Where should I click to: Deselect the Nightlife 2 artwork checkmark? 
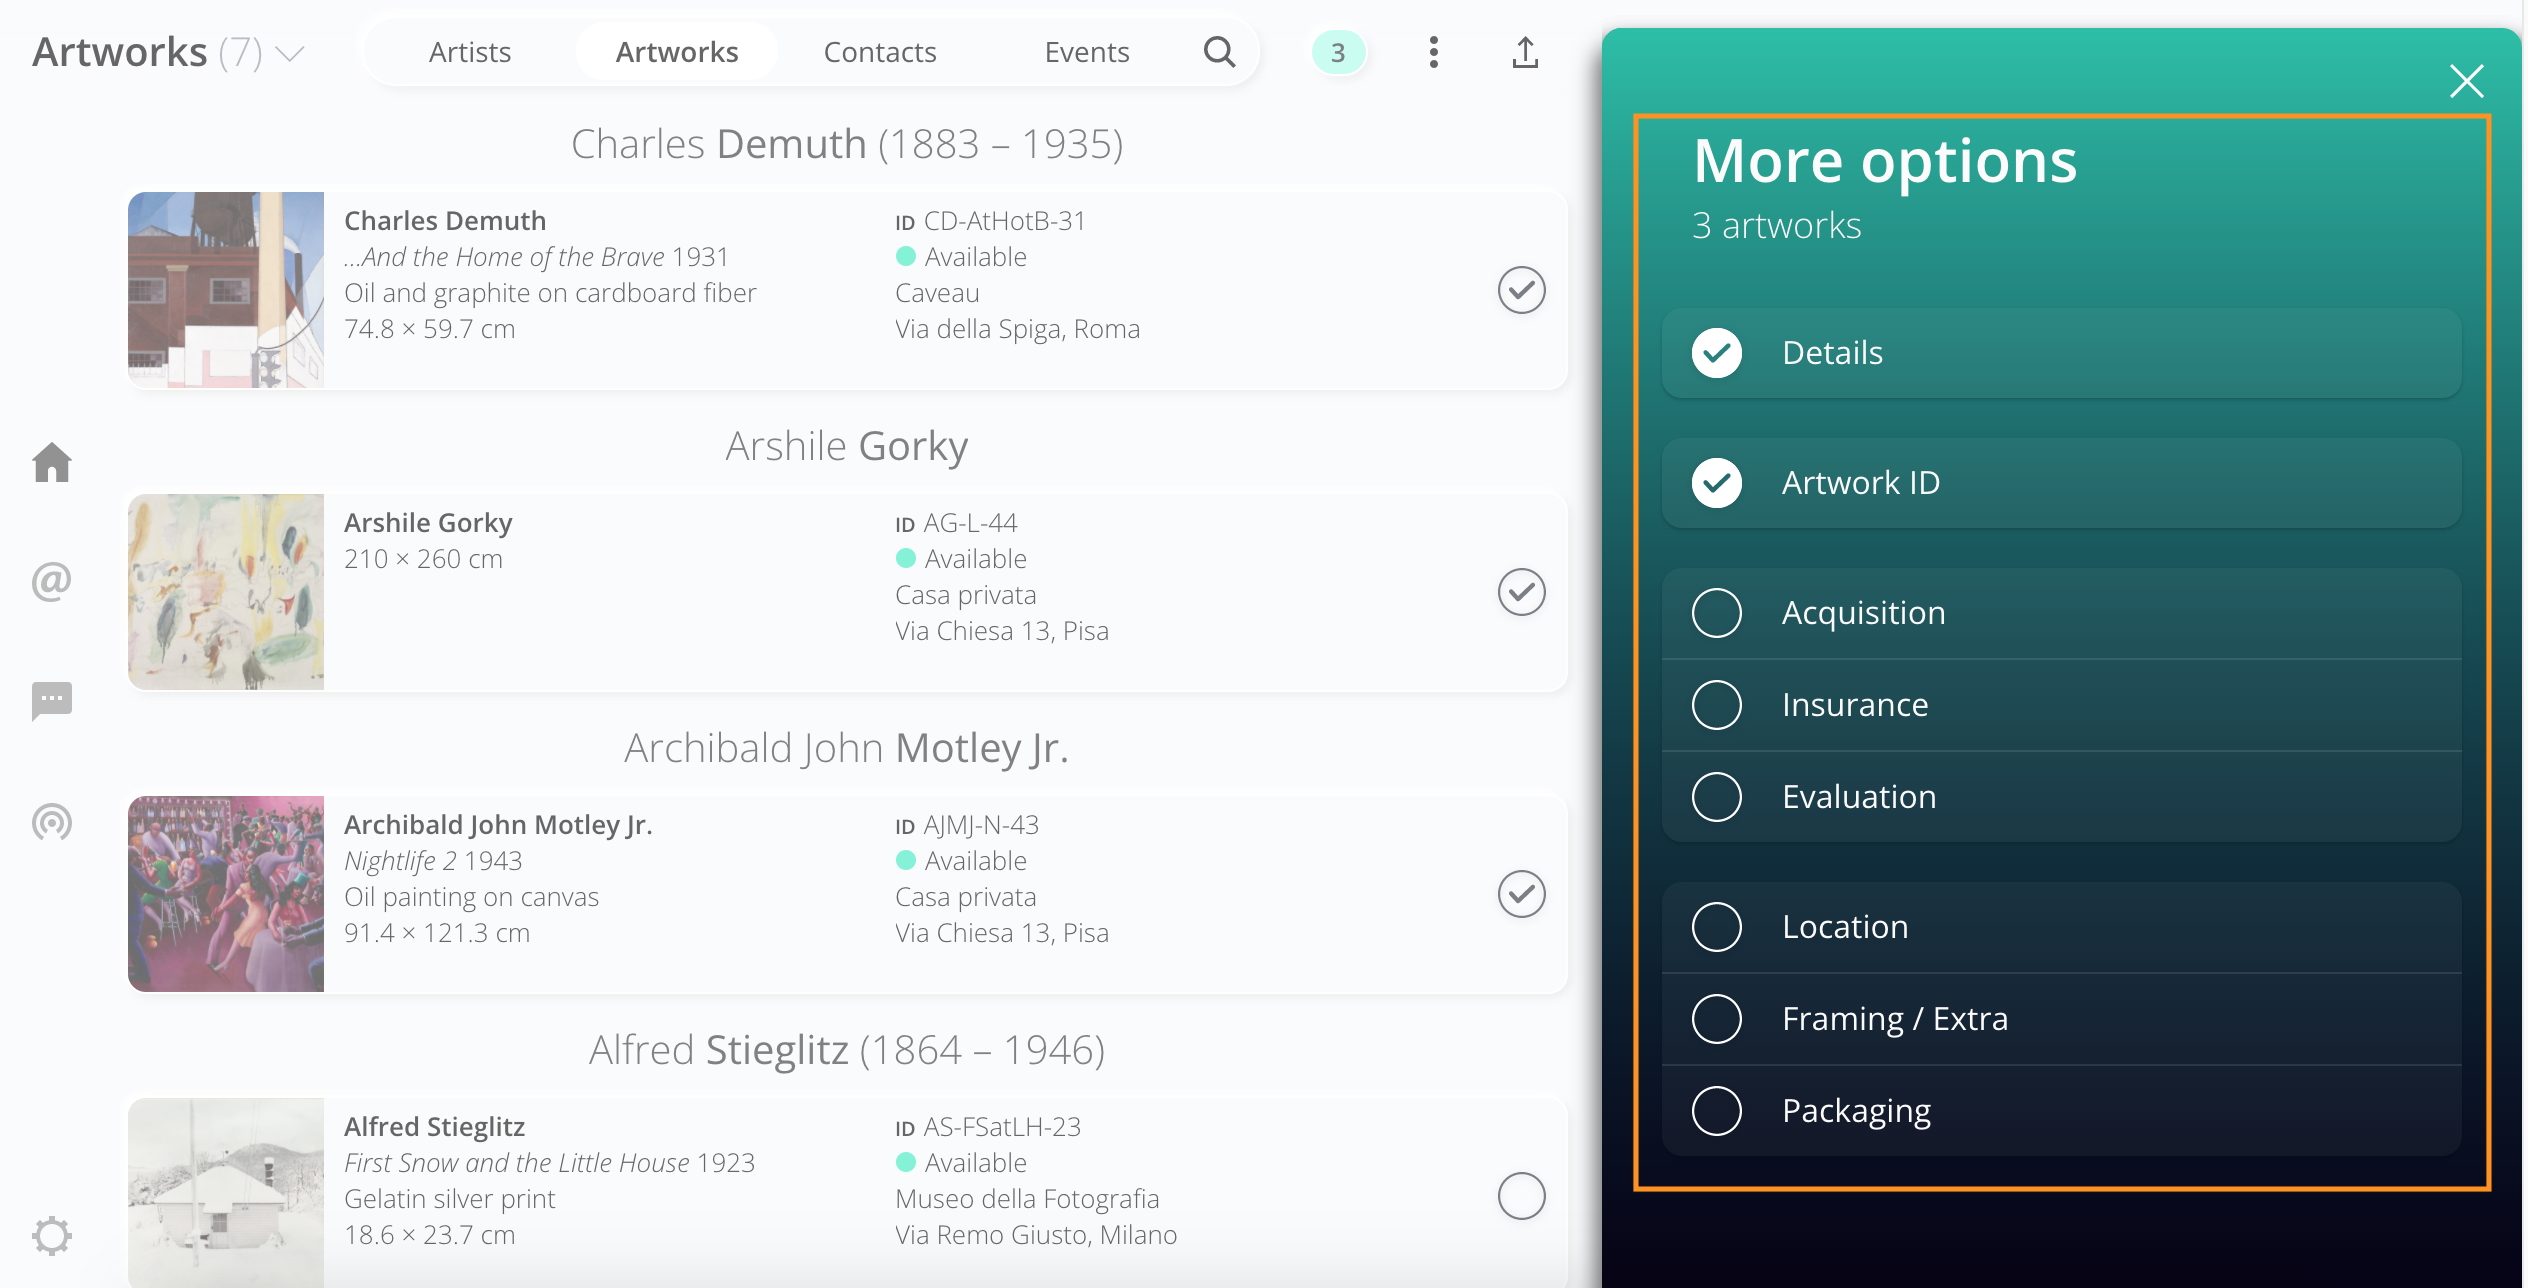point(1522,894)
